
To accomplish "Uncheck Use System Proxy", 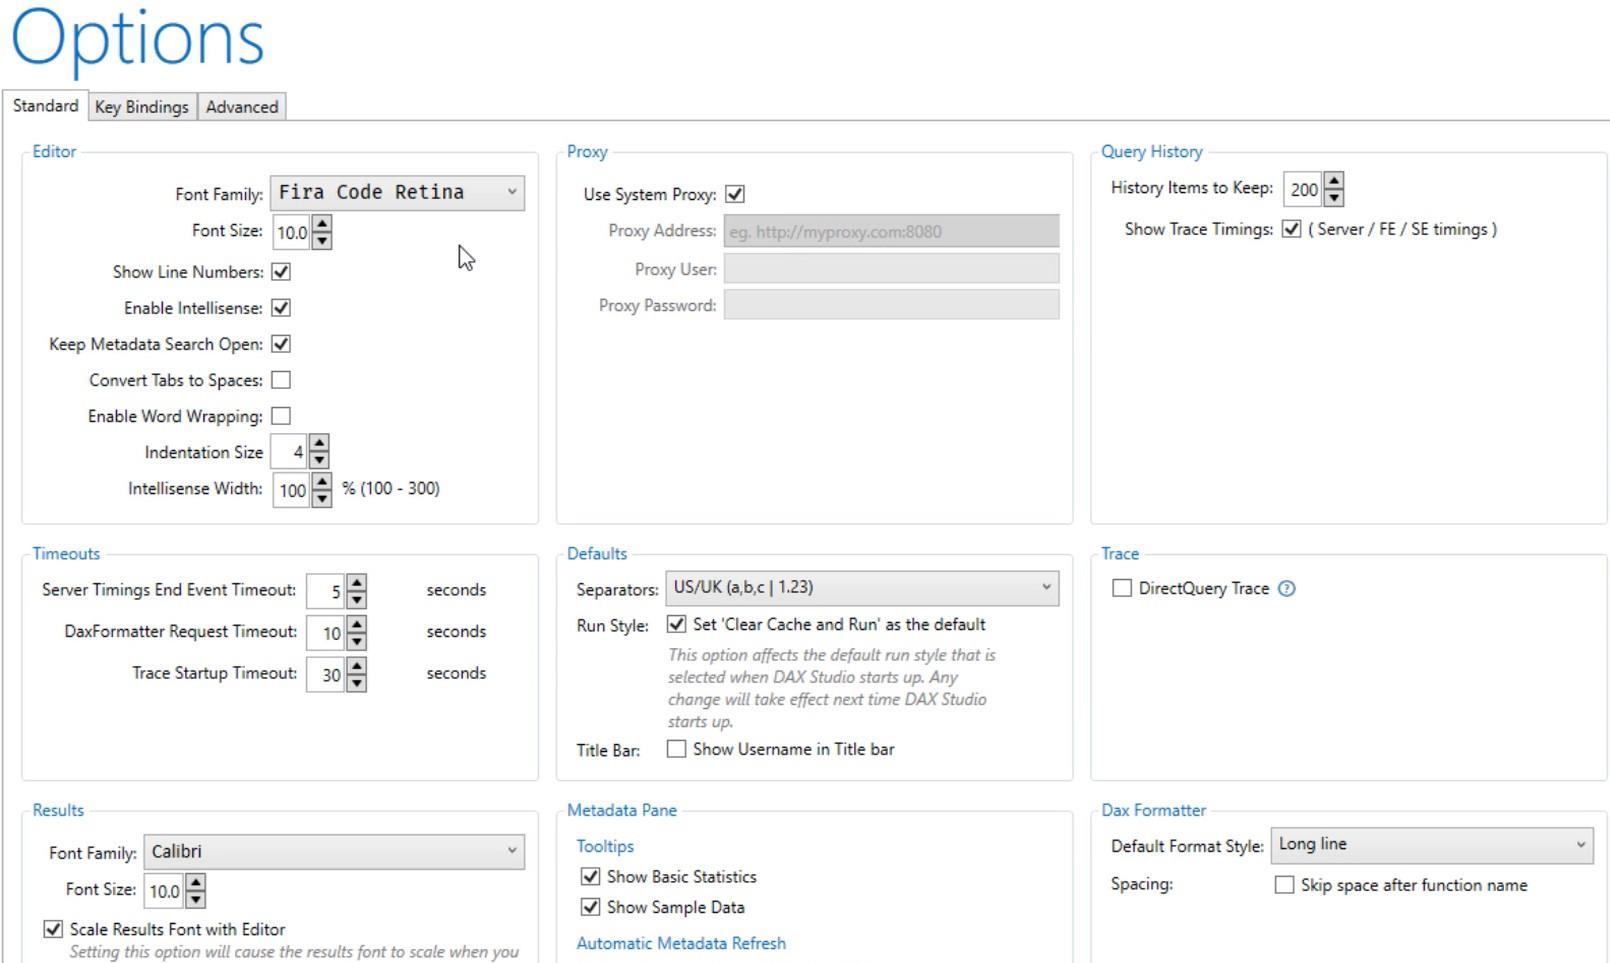I will pos(735,194).
